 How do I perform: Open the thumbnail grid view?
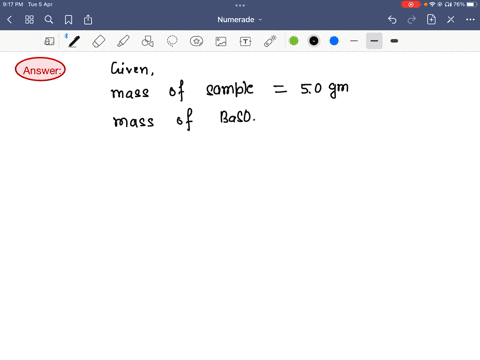(29, 20)
